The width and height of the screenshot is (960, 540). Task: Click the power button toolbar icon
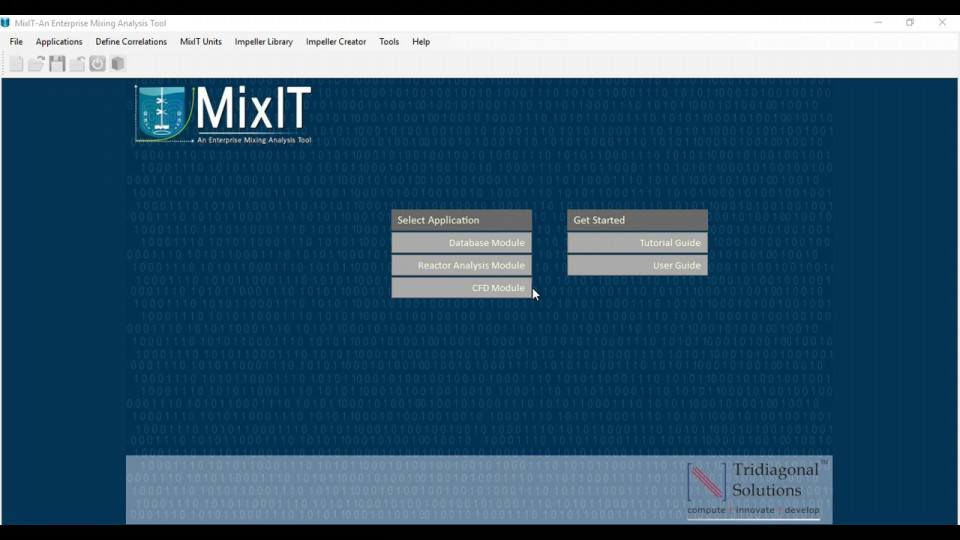[x=97, y=64]
